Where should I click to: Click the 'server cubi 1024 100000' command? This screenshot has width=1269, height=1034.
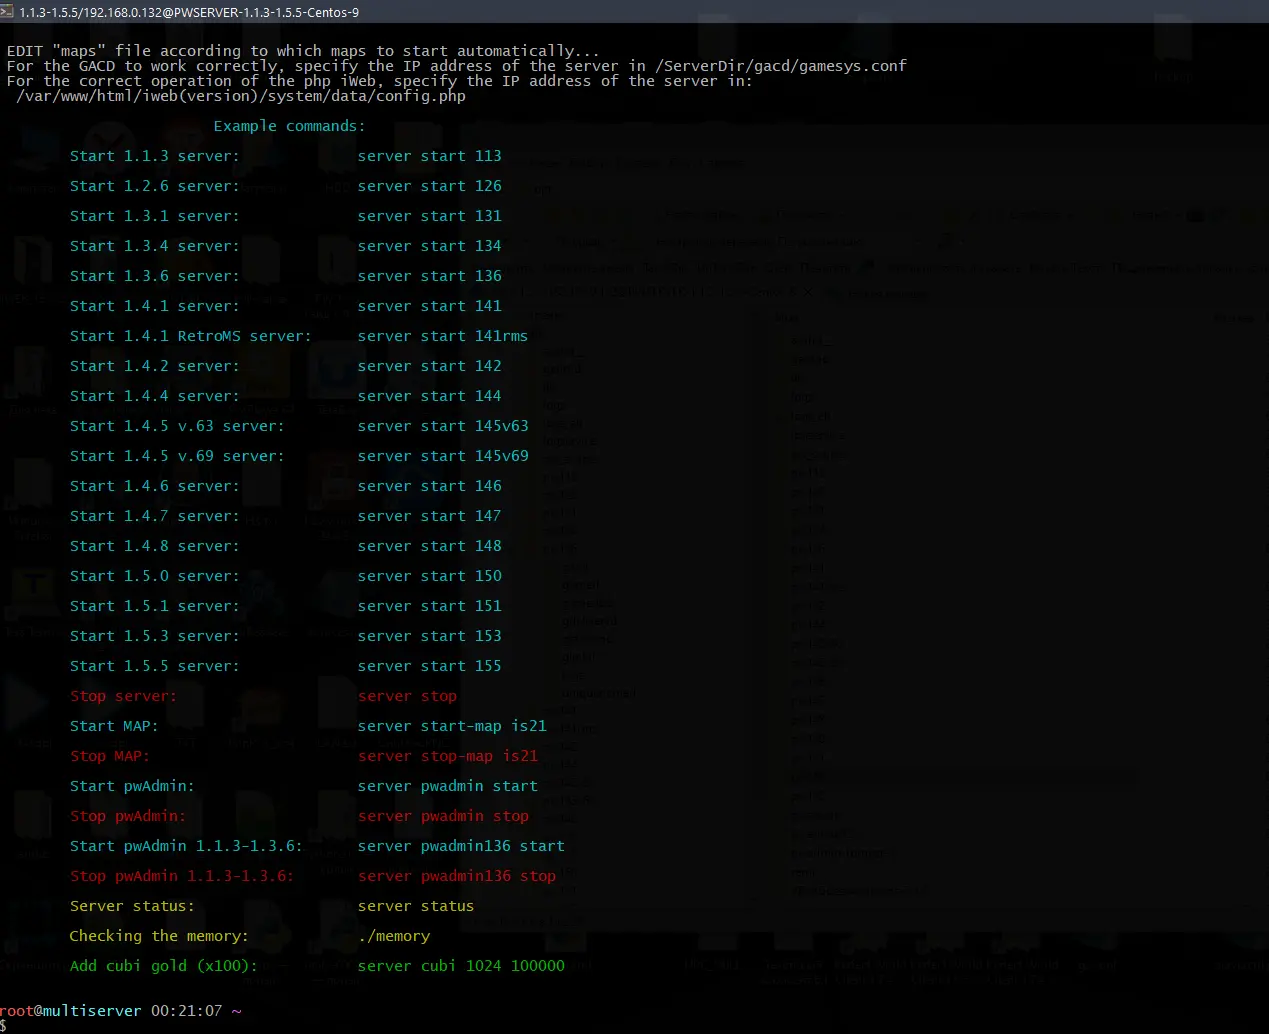click(x=461, y=966)
